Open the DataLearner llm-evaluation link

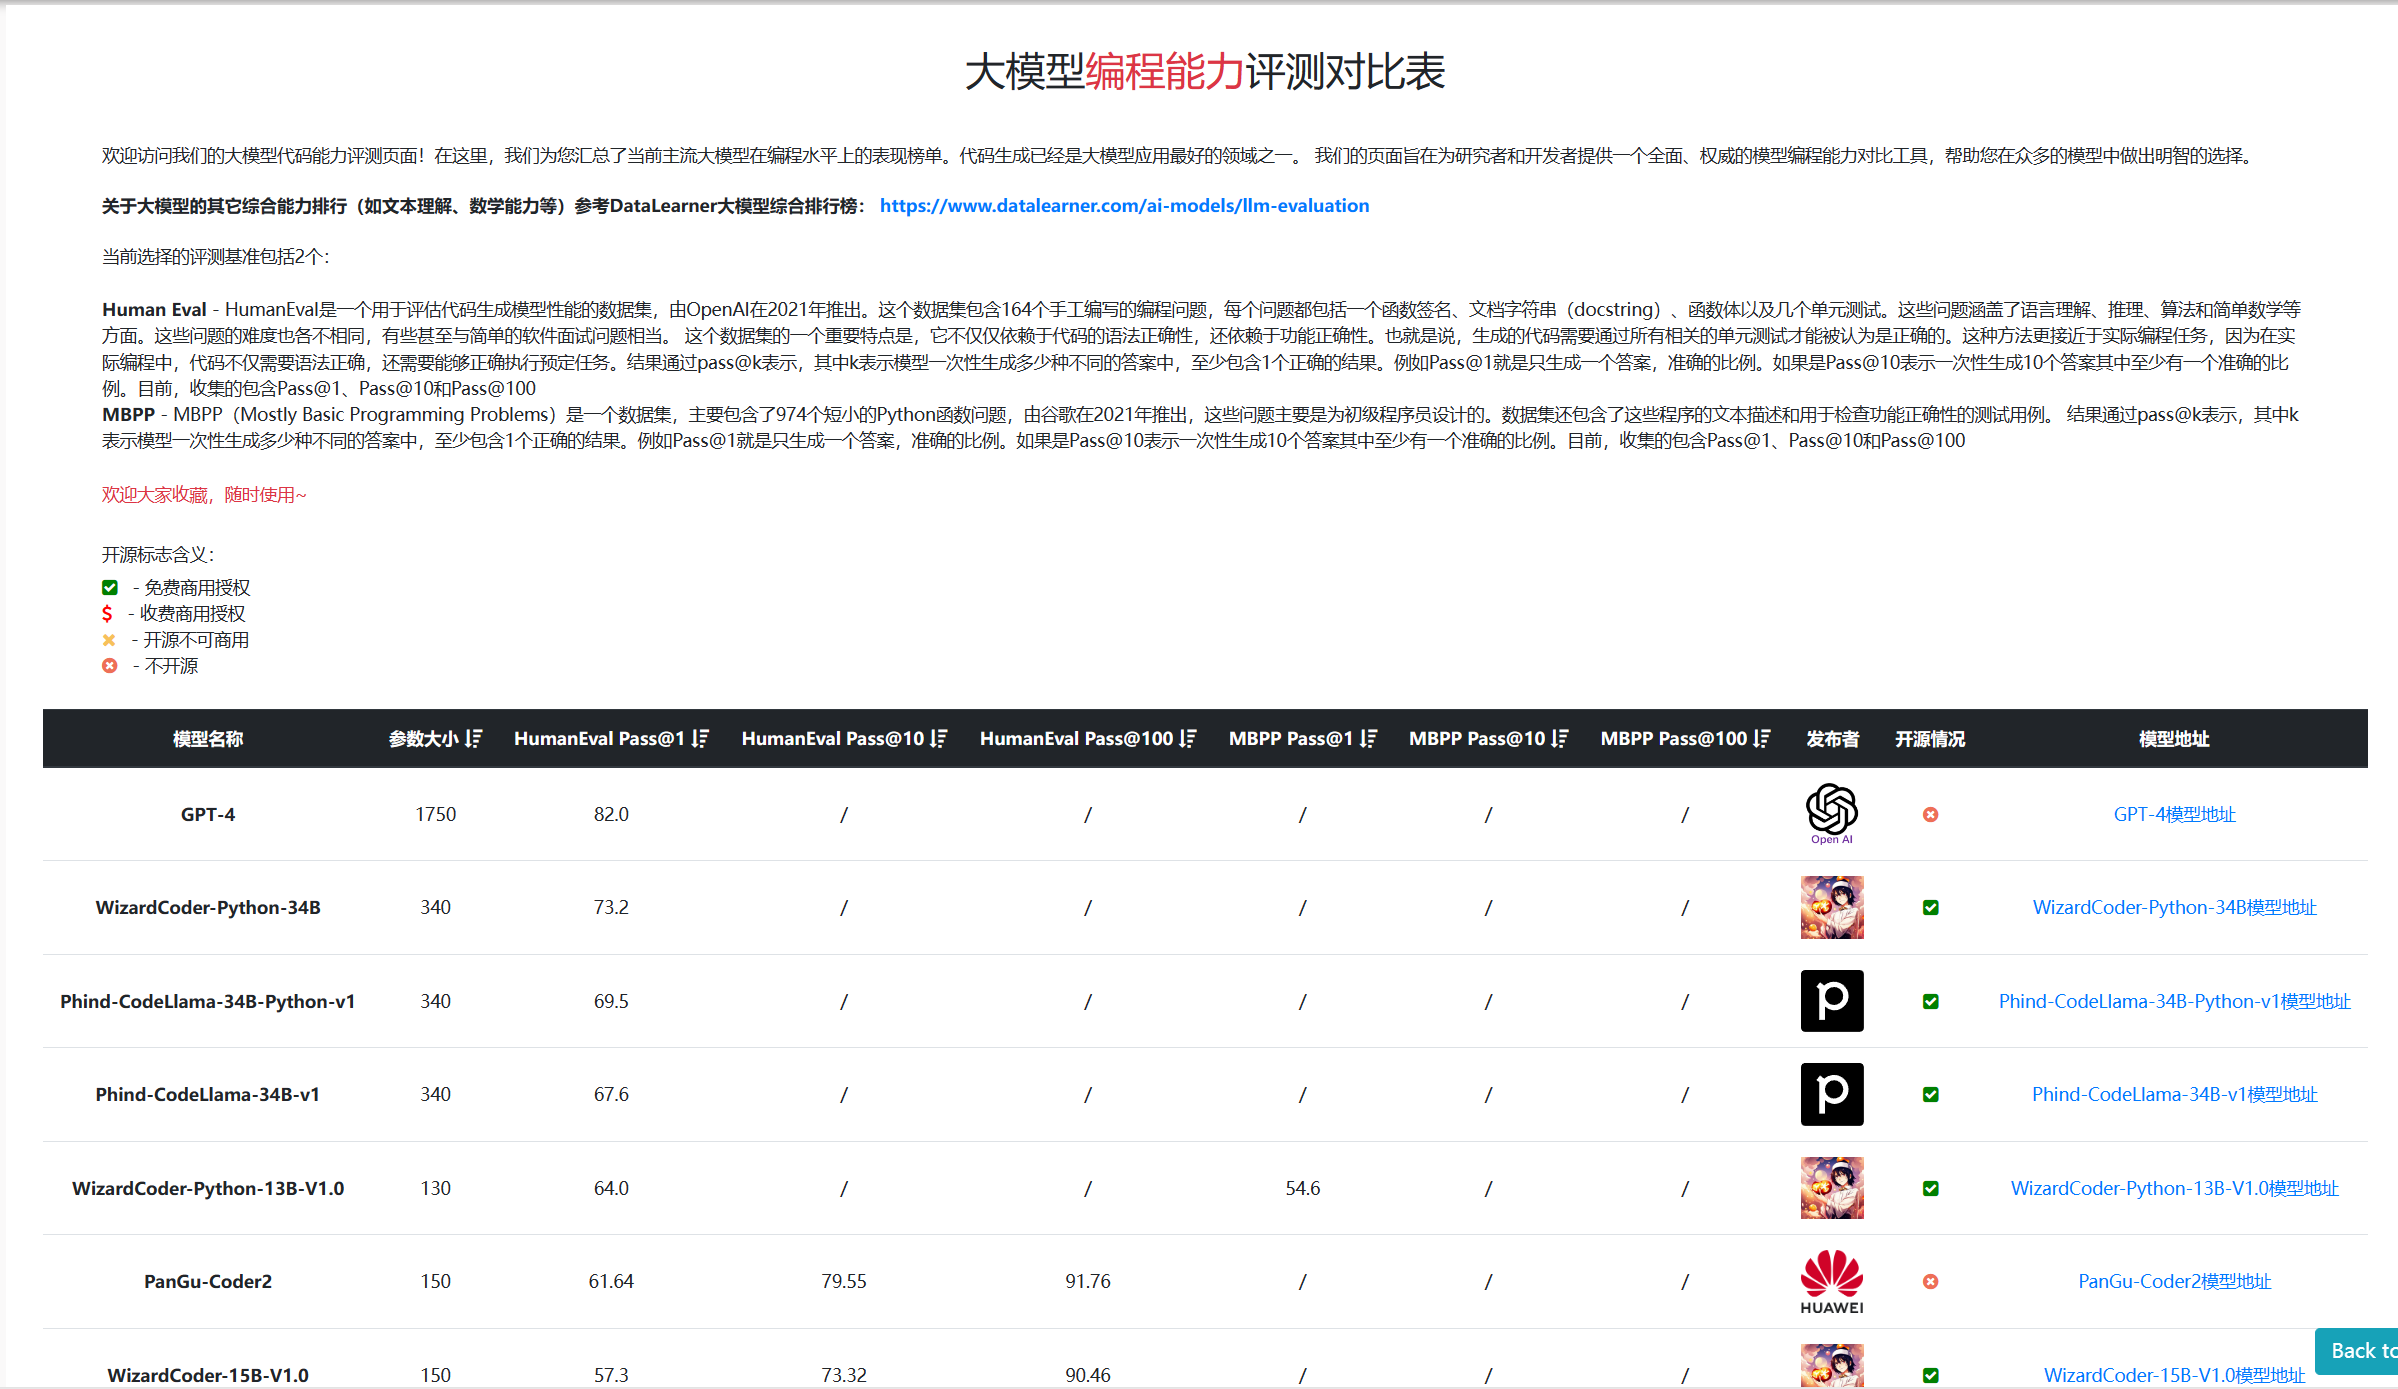pyautogui.click(x=1124, y=205)
